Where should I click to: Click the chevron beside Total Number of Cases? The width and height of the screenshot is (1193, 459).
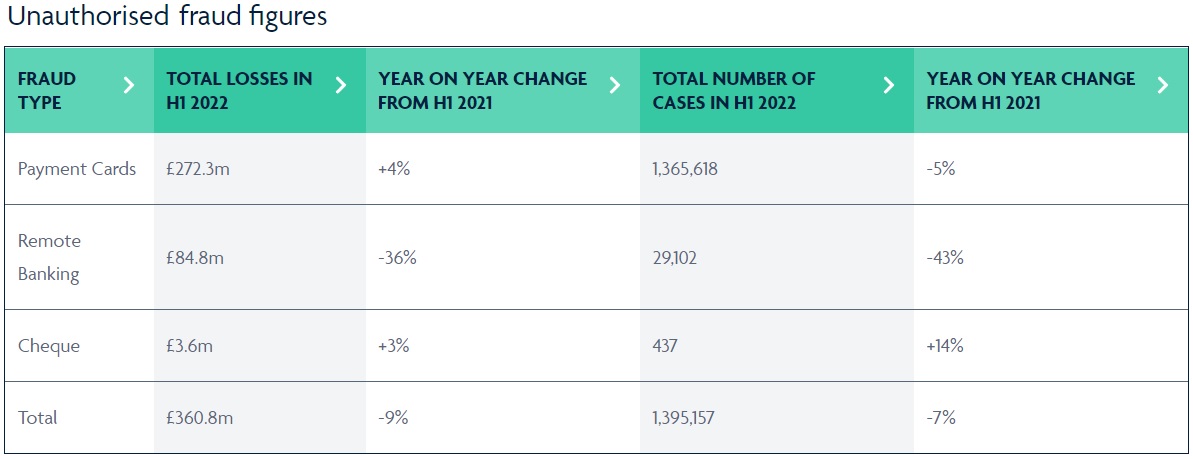tap(889, 86)
